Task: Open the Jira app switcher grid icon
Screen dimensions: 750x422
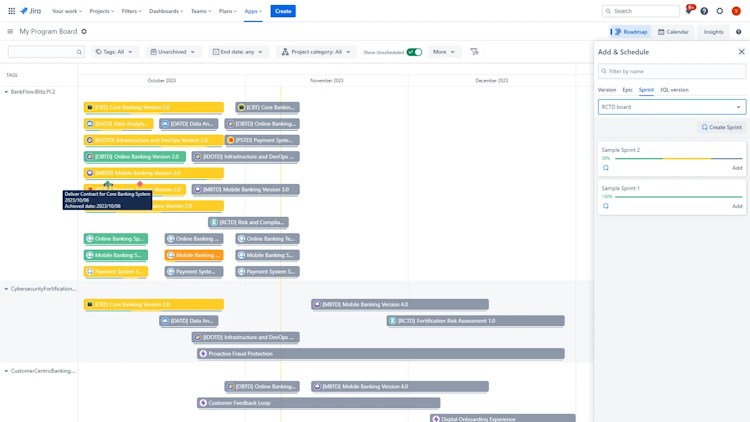Action: click(11, 11)
